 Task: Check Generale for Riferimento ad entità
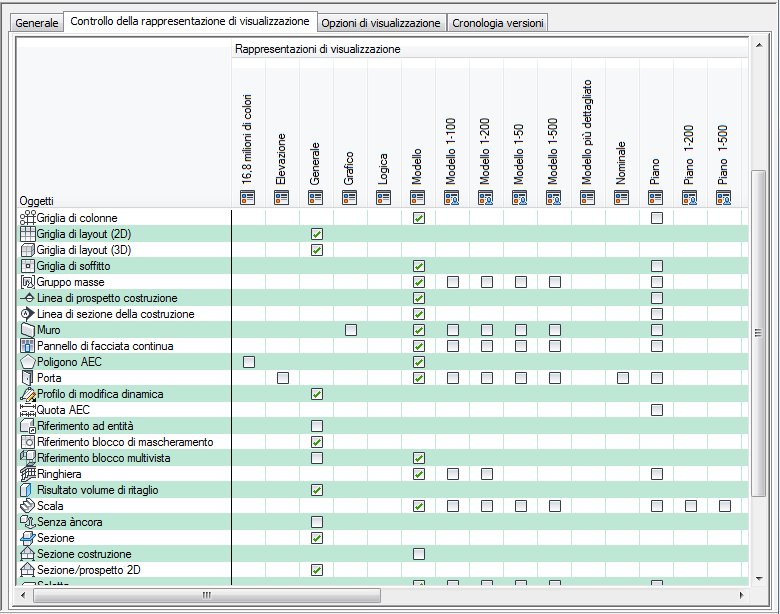click(x=317, y=426)
